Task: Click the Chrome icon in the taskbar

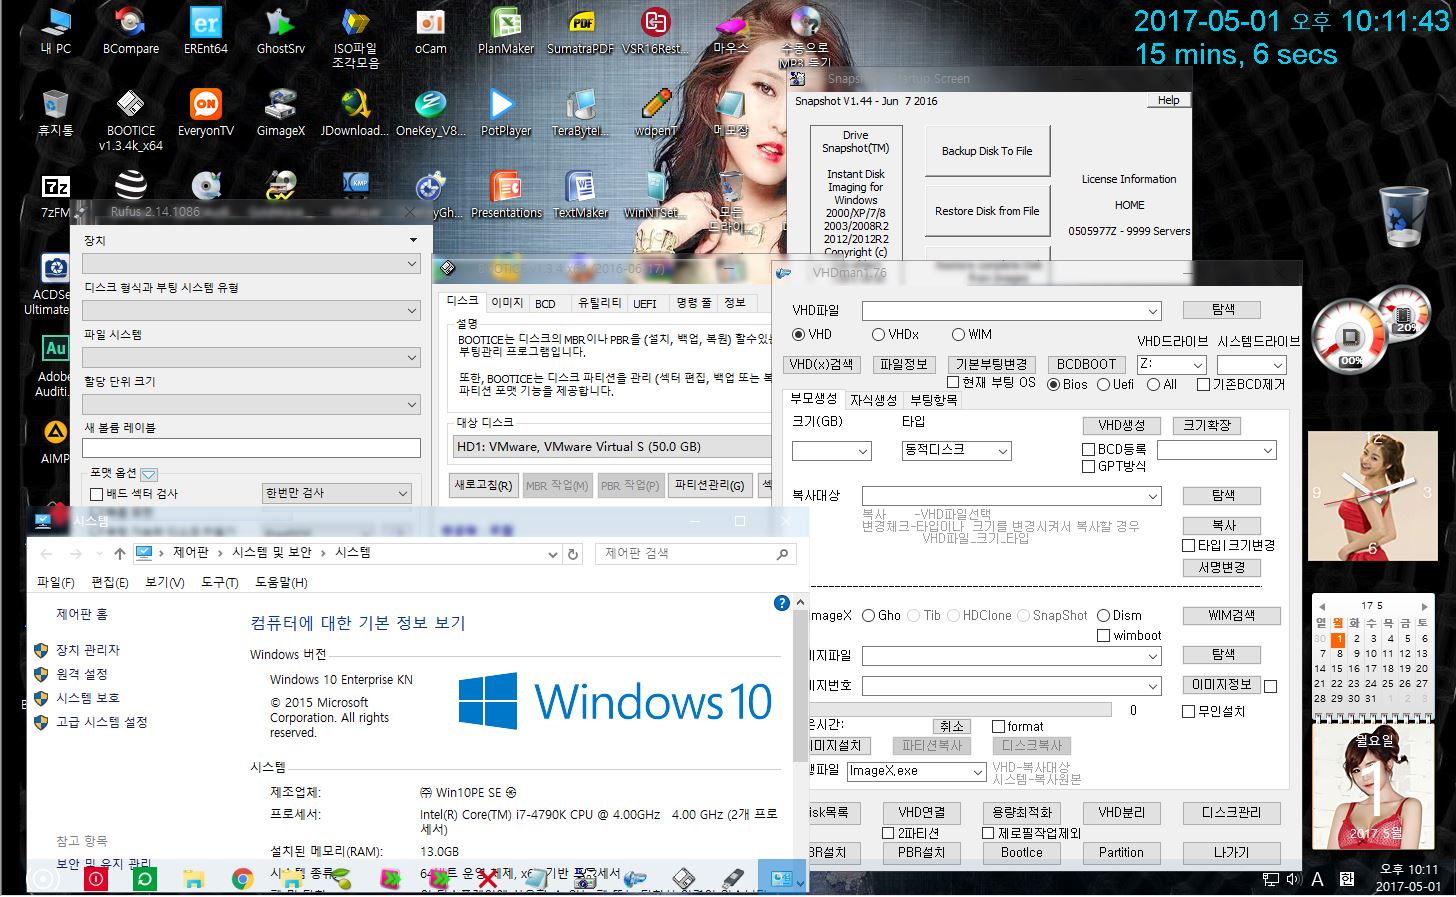Action: coord(242,879)
